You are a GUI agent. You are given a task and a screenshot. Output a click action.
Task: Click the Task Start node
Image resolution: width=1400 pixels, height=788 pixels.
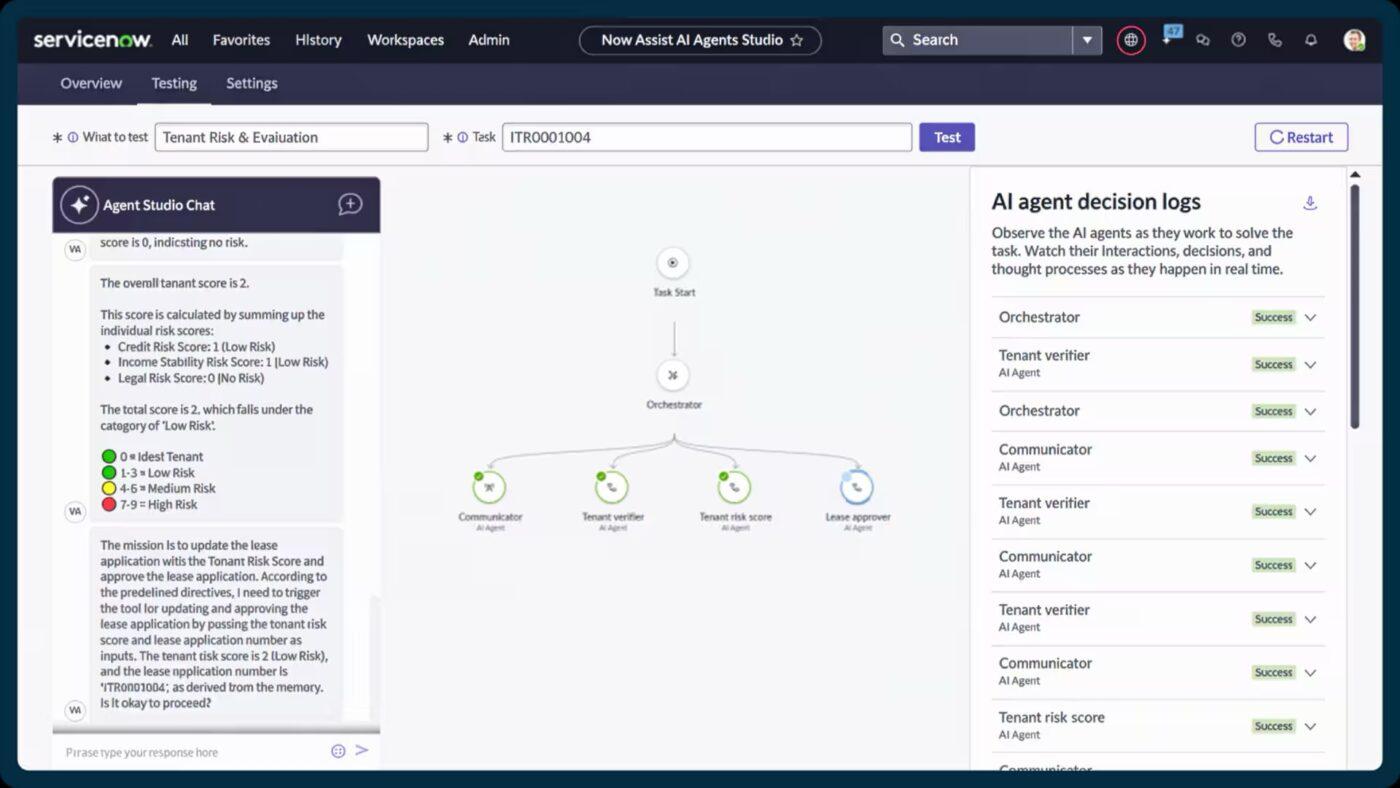pyautogui.click(x=673, y=261)
